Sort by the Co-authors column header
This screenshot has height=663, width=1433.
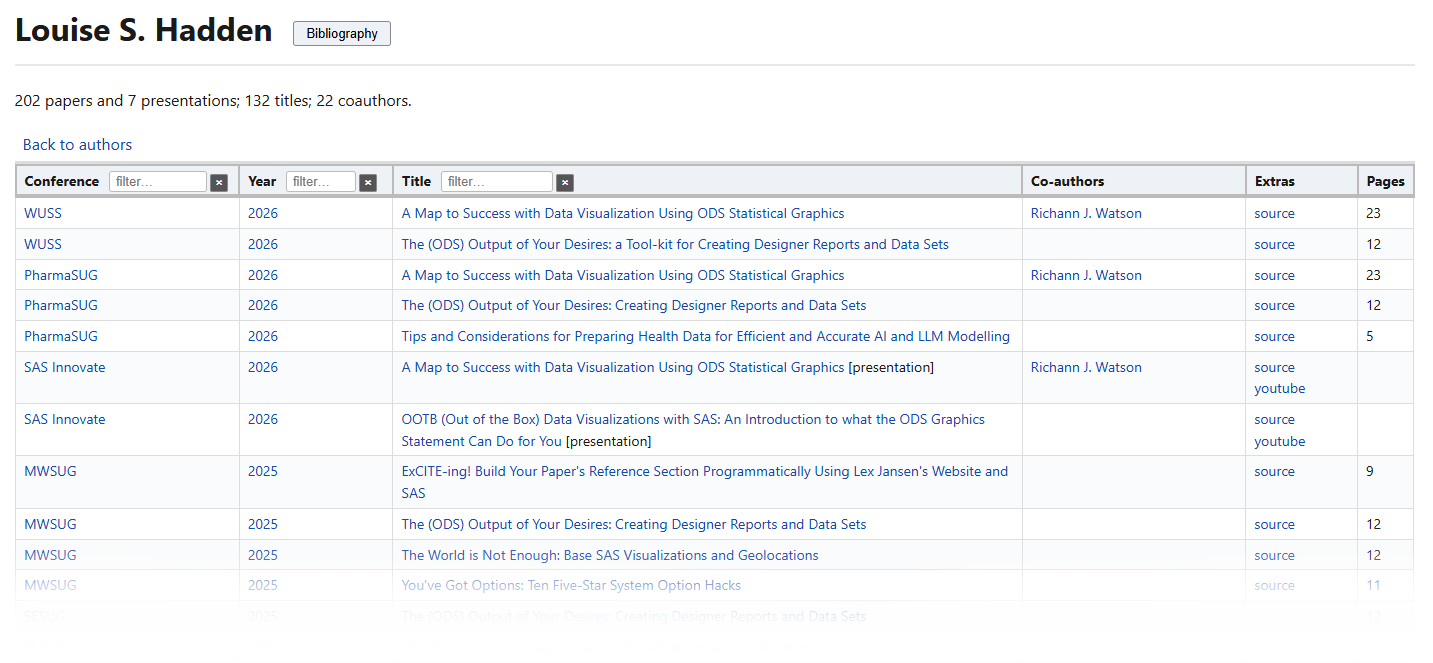coord(1068,181)
